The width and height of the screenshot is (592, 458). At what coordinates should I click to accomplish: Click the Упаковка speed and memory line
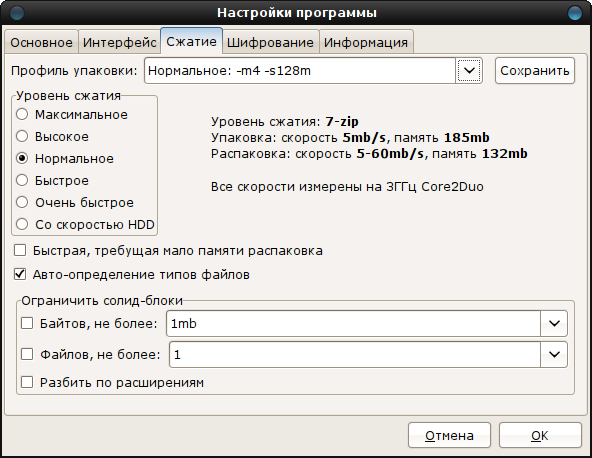pyautogui.click(x=350, y=137)
